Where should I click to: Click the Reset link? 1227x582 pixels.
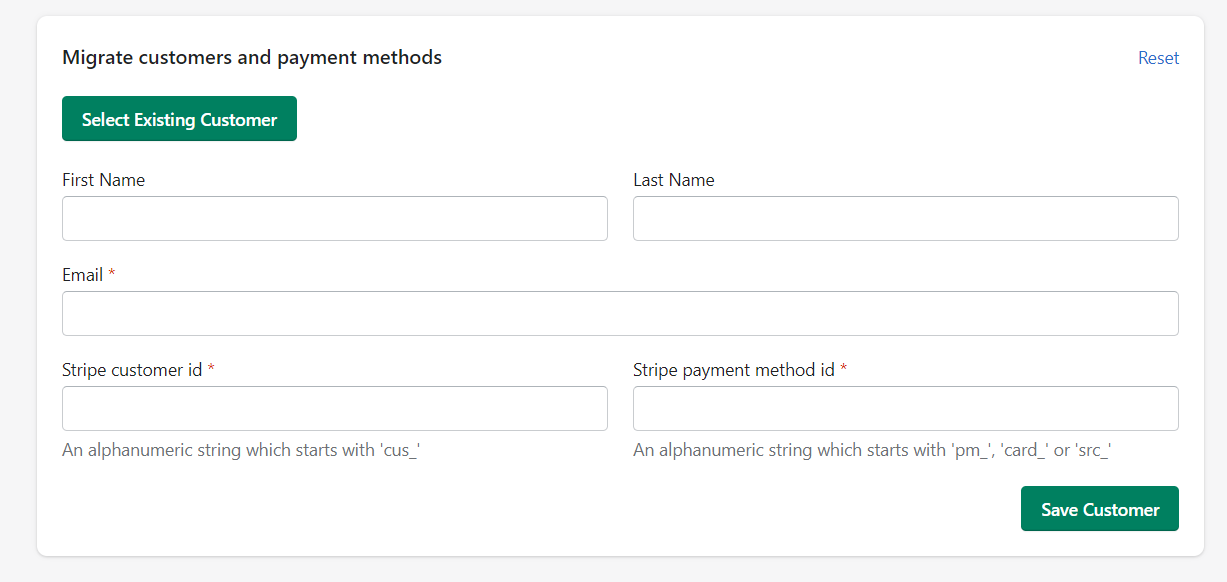coord(1158,58)
